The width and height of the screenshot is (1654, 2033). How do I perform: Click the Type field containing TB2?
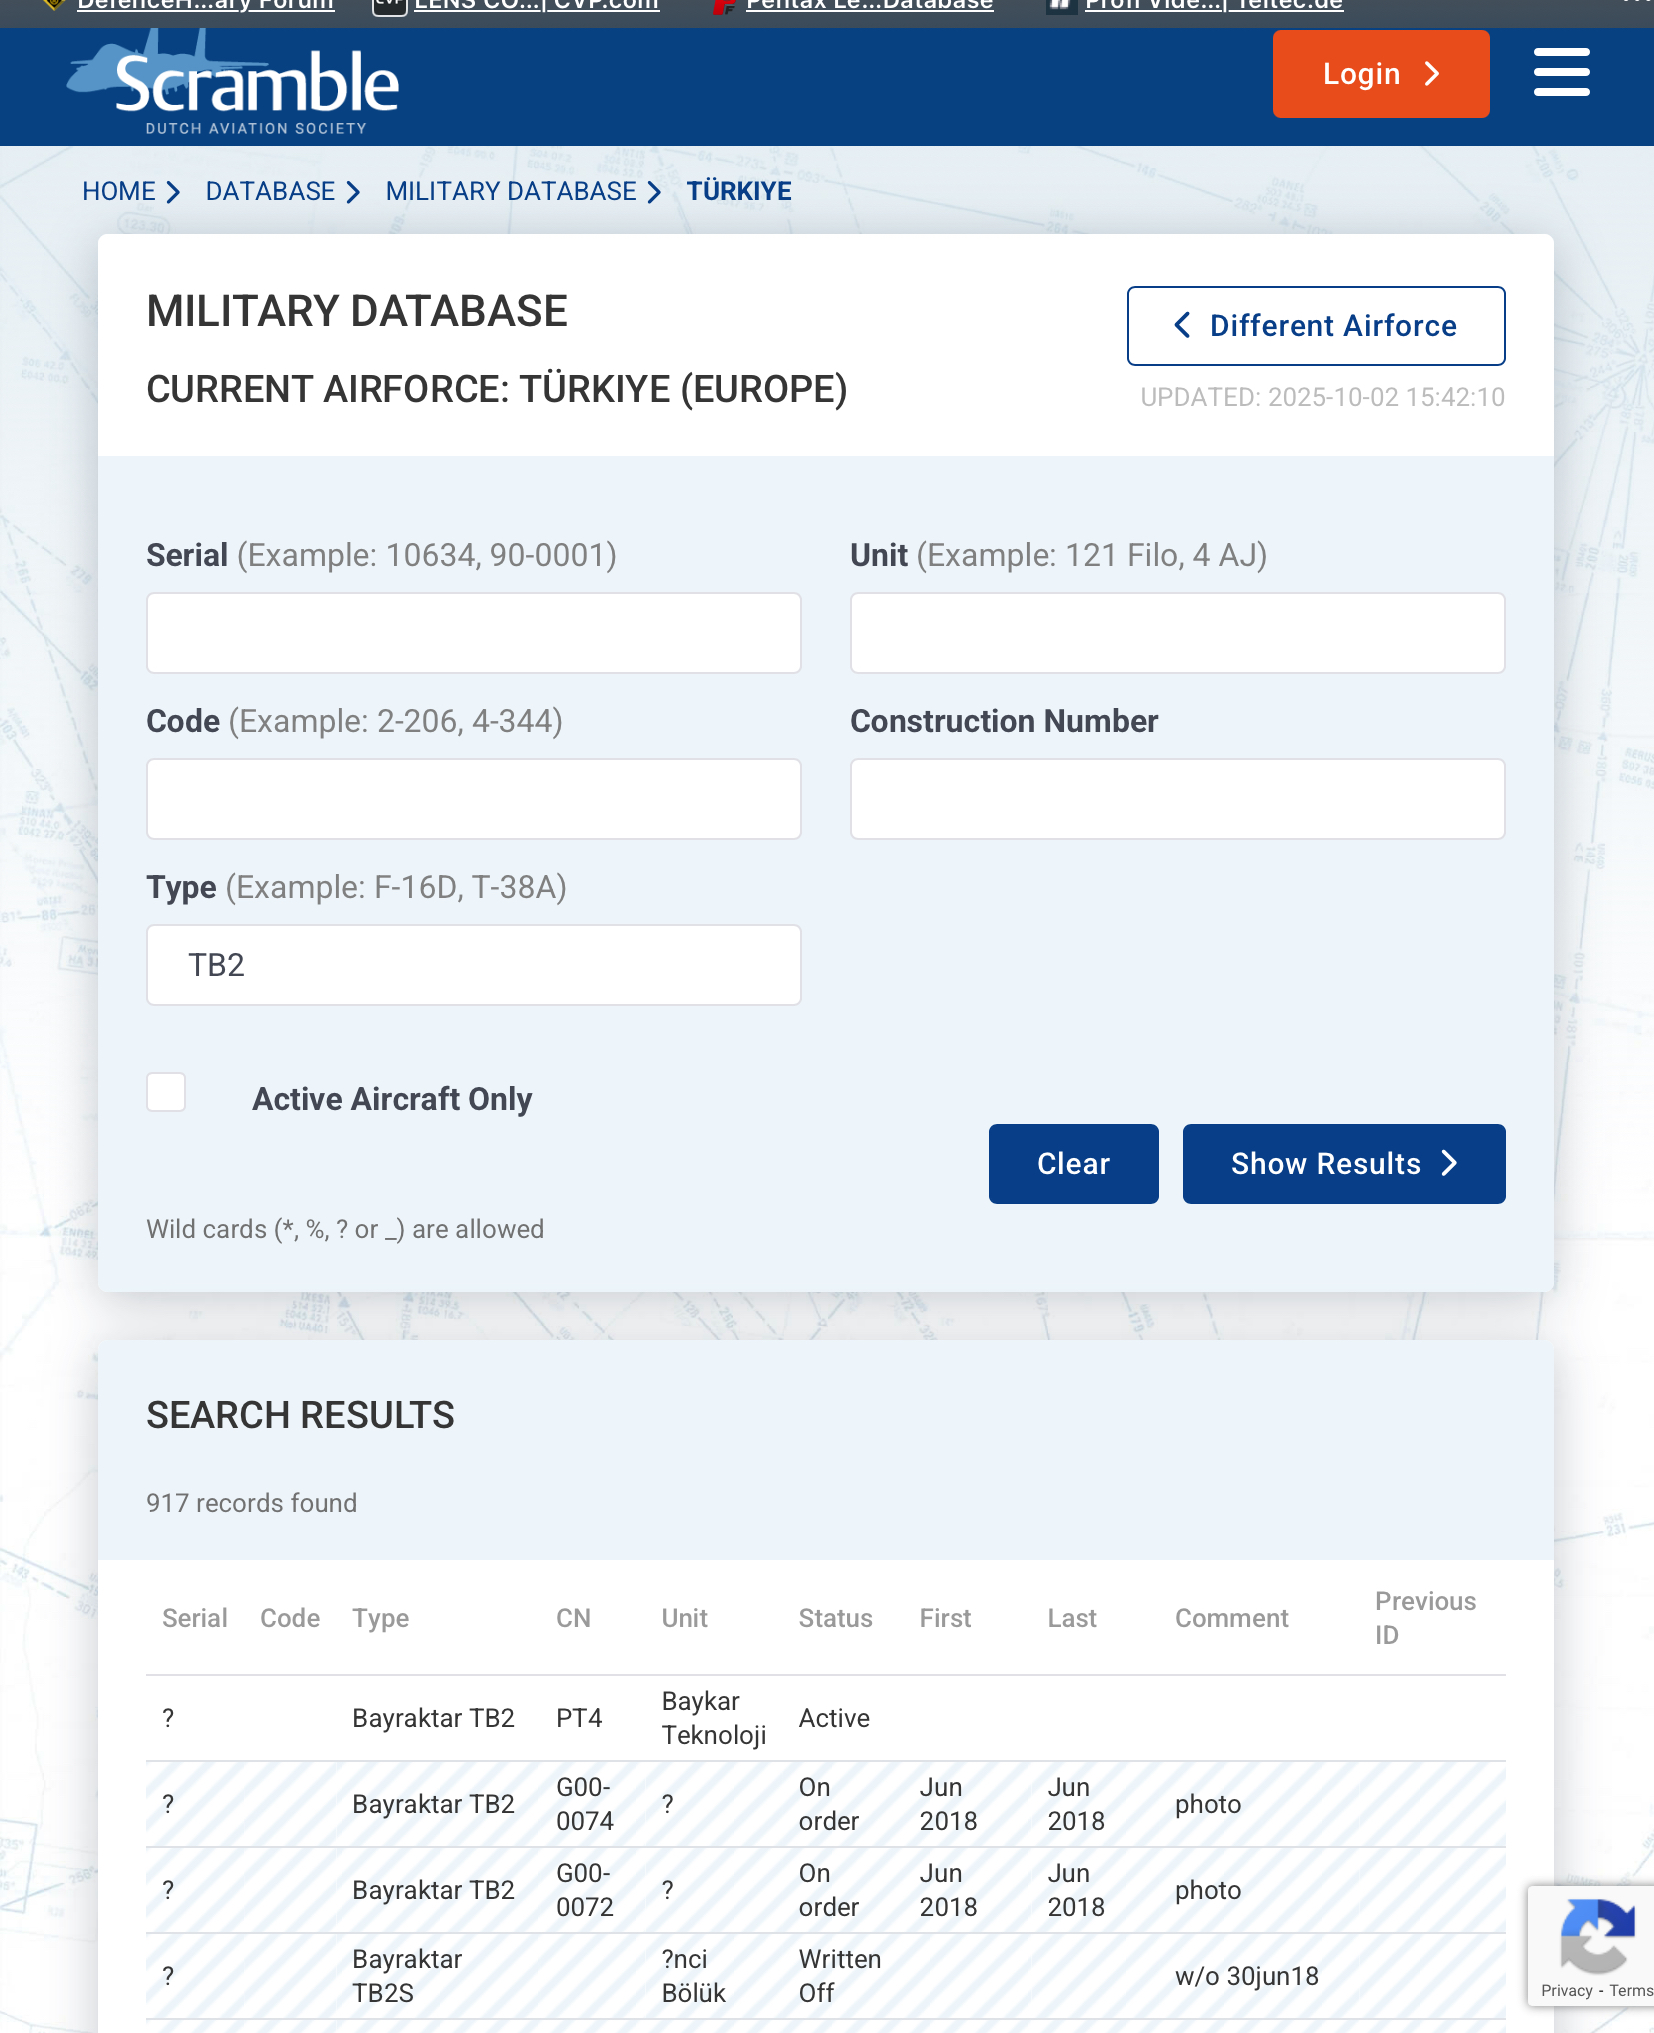(x=473, y=965)
